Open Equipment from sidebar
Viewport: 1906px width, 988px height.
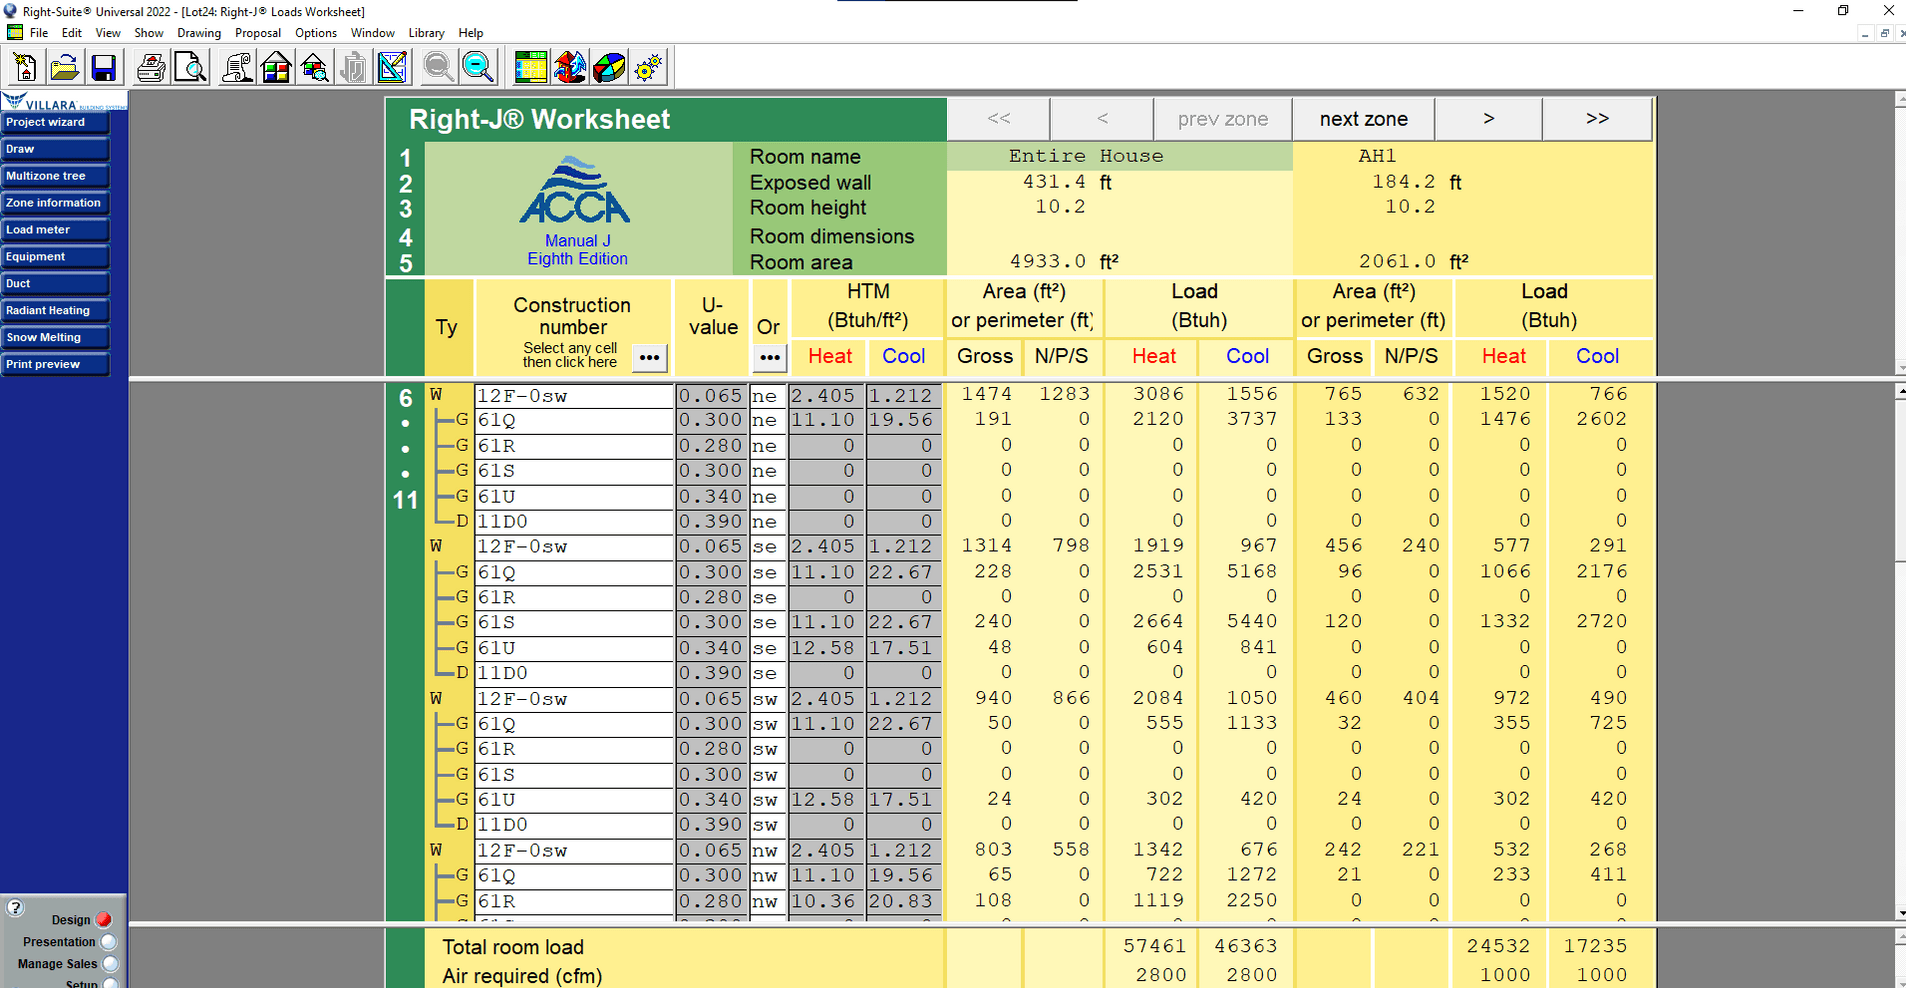[55, 257]
